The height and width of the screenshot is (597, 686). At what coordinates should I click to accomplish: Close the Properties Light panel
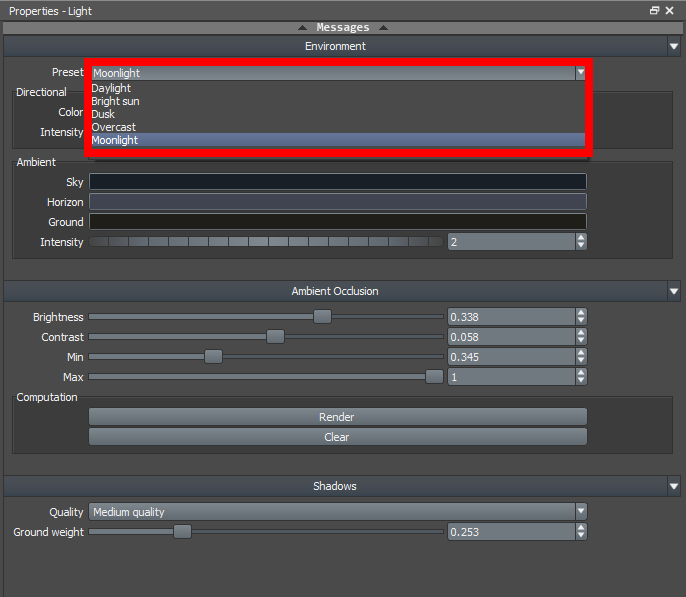pyautogui.click(x=670, y=10)
